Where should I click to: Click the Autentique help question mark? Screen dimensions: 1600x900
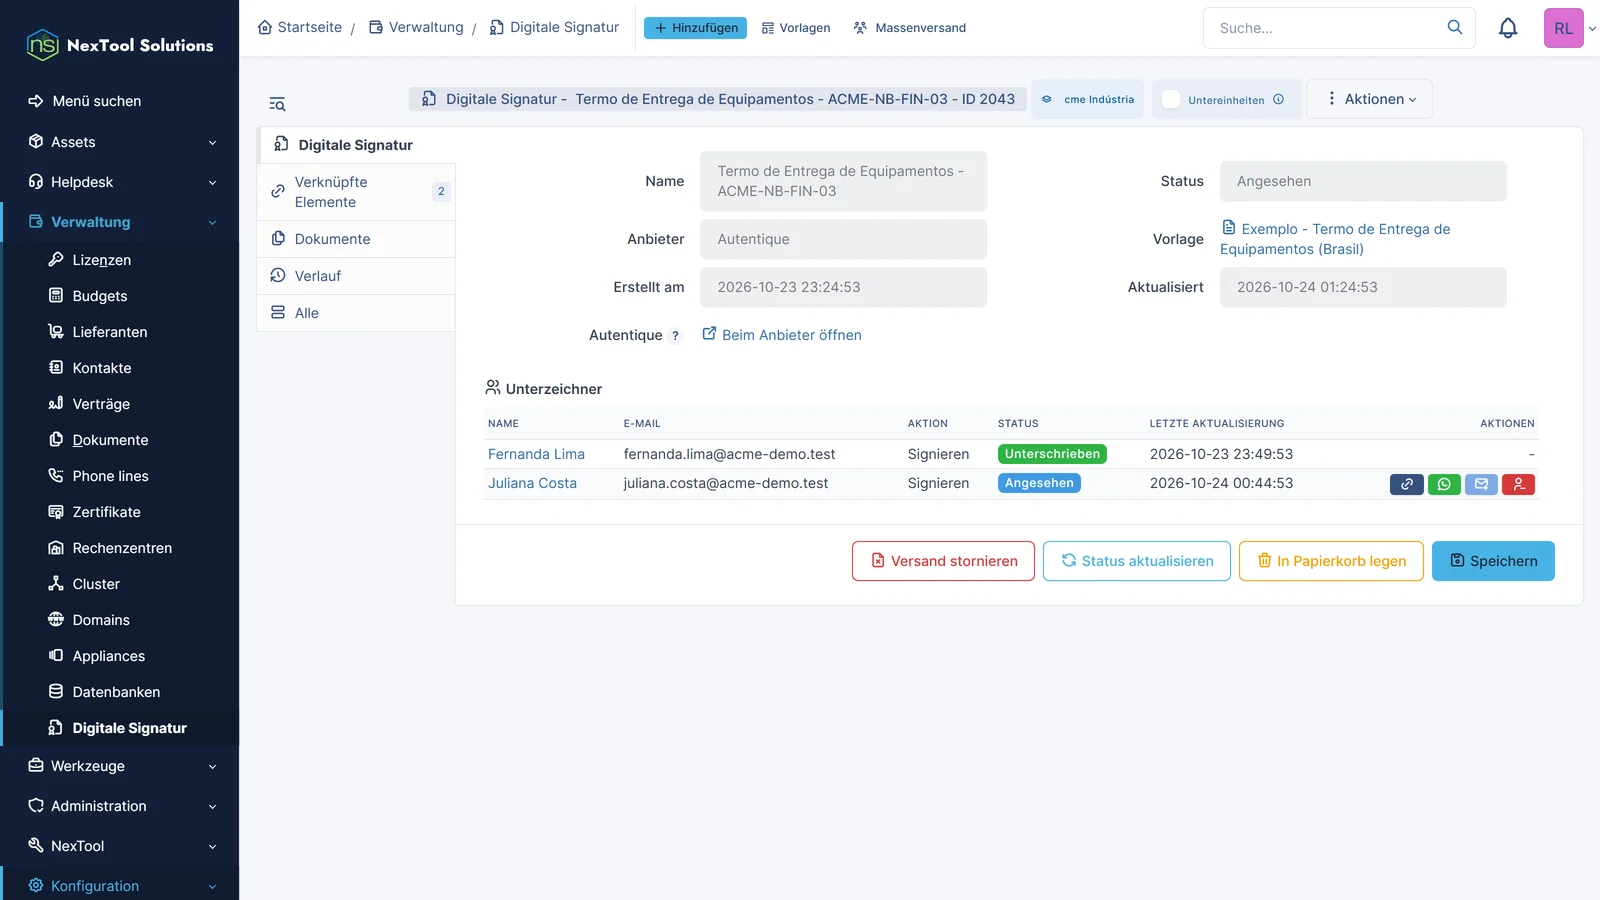pyautogui.click(x=675, y=336)
